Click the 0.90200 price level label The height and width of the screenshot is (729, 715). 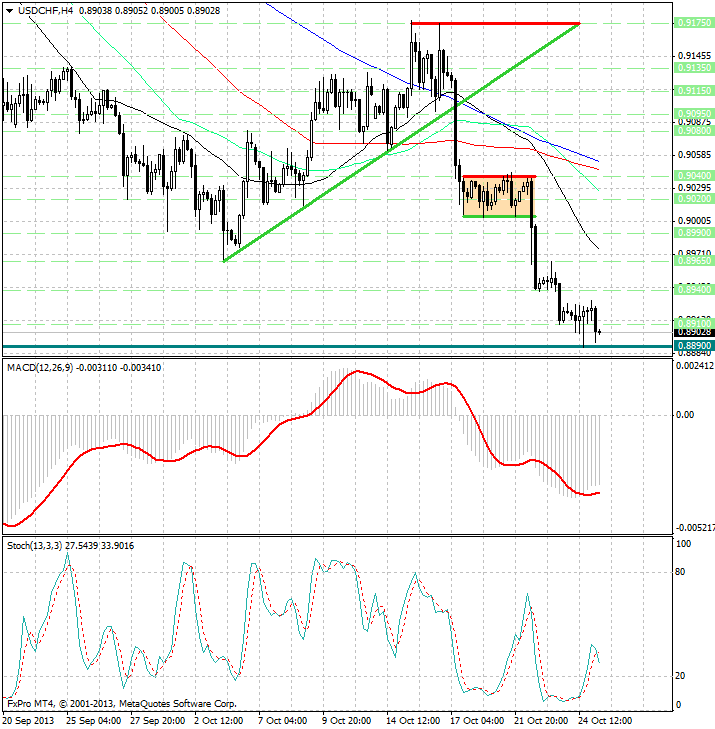click(x=694, y=199)
